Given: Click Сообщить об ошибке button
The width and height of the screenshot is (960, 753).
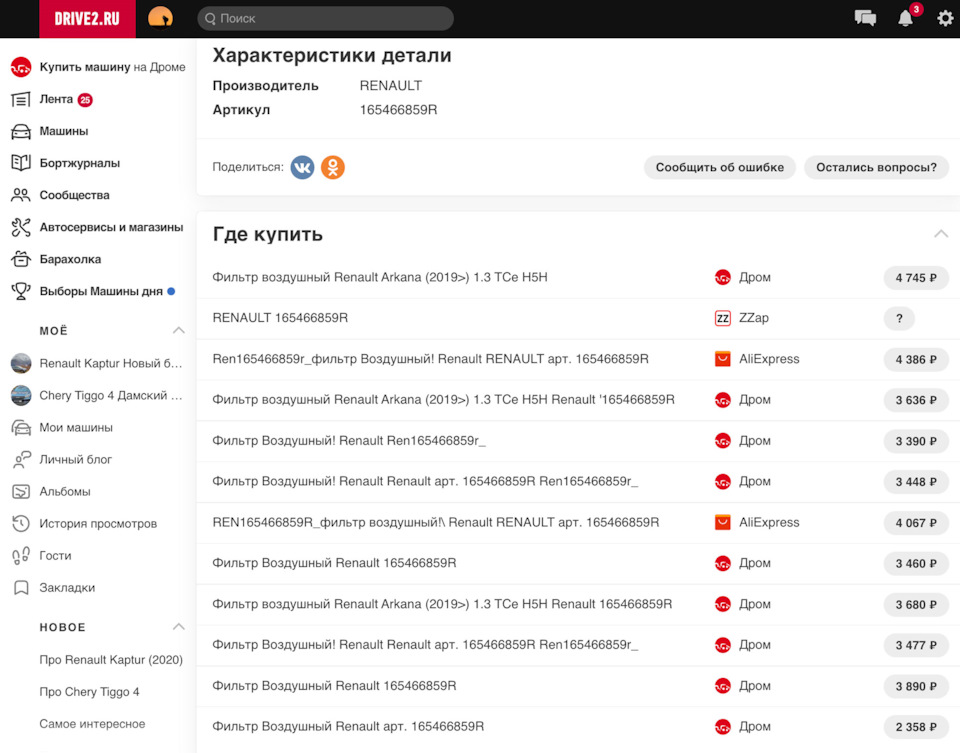Looking at the screenshot, I should click(720, 167).
